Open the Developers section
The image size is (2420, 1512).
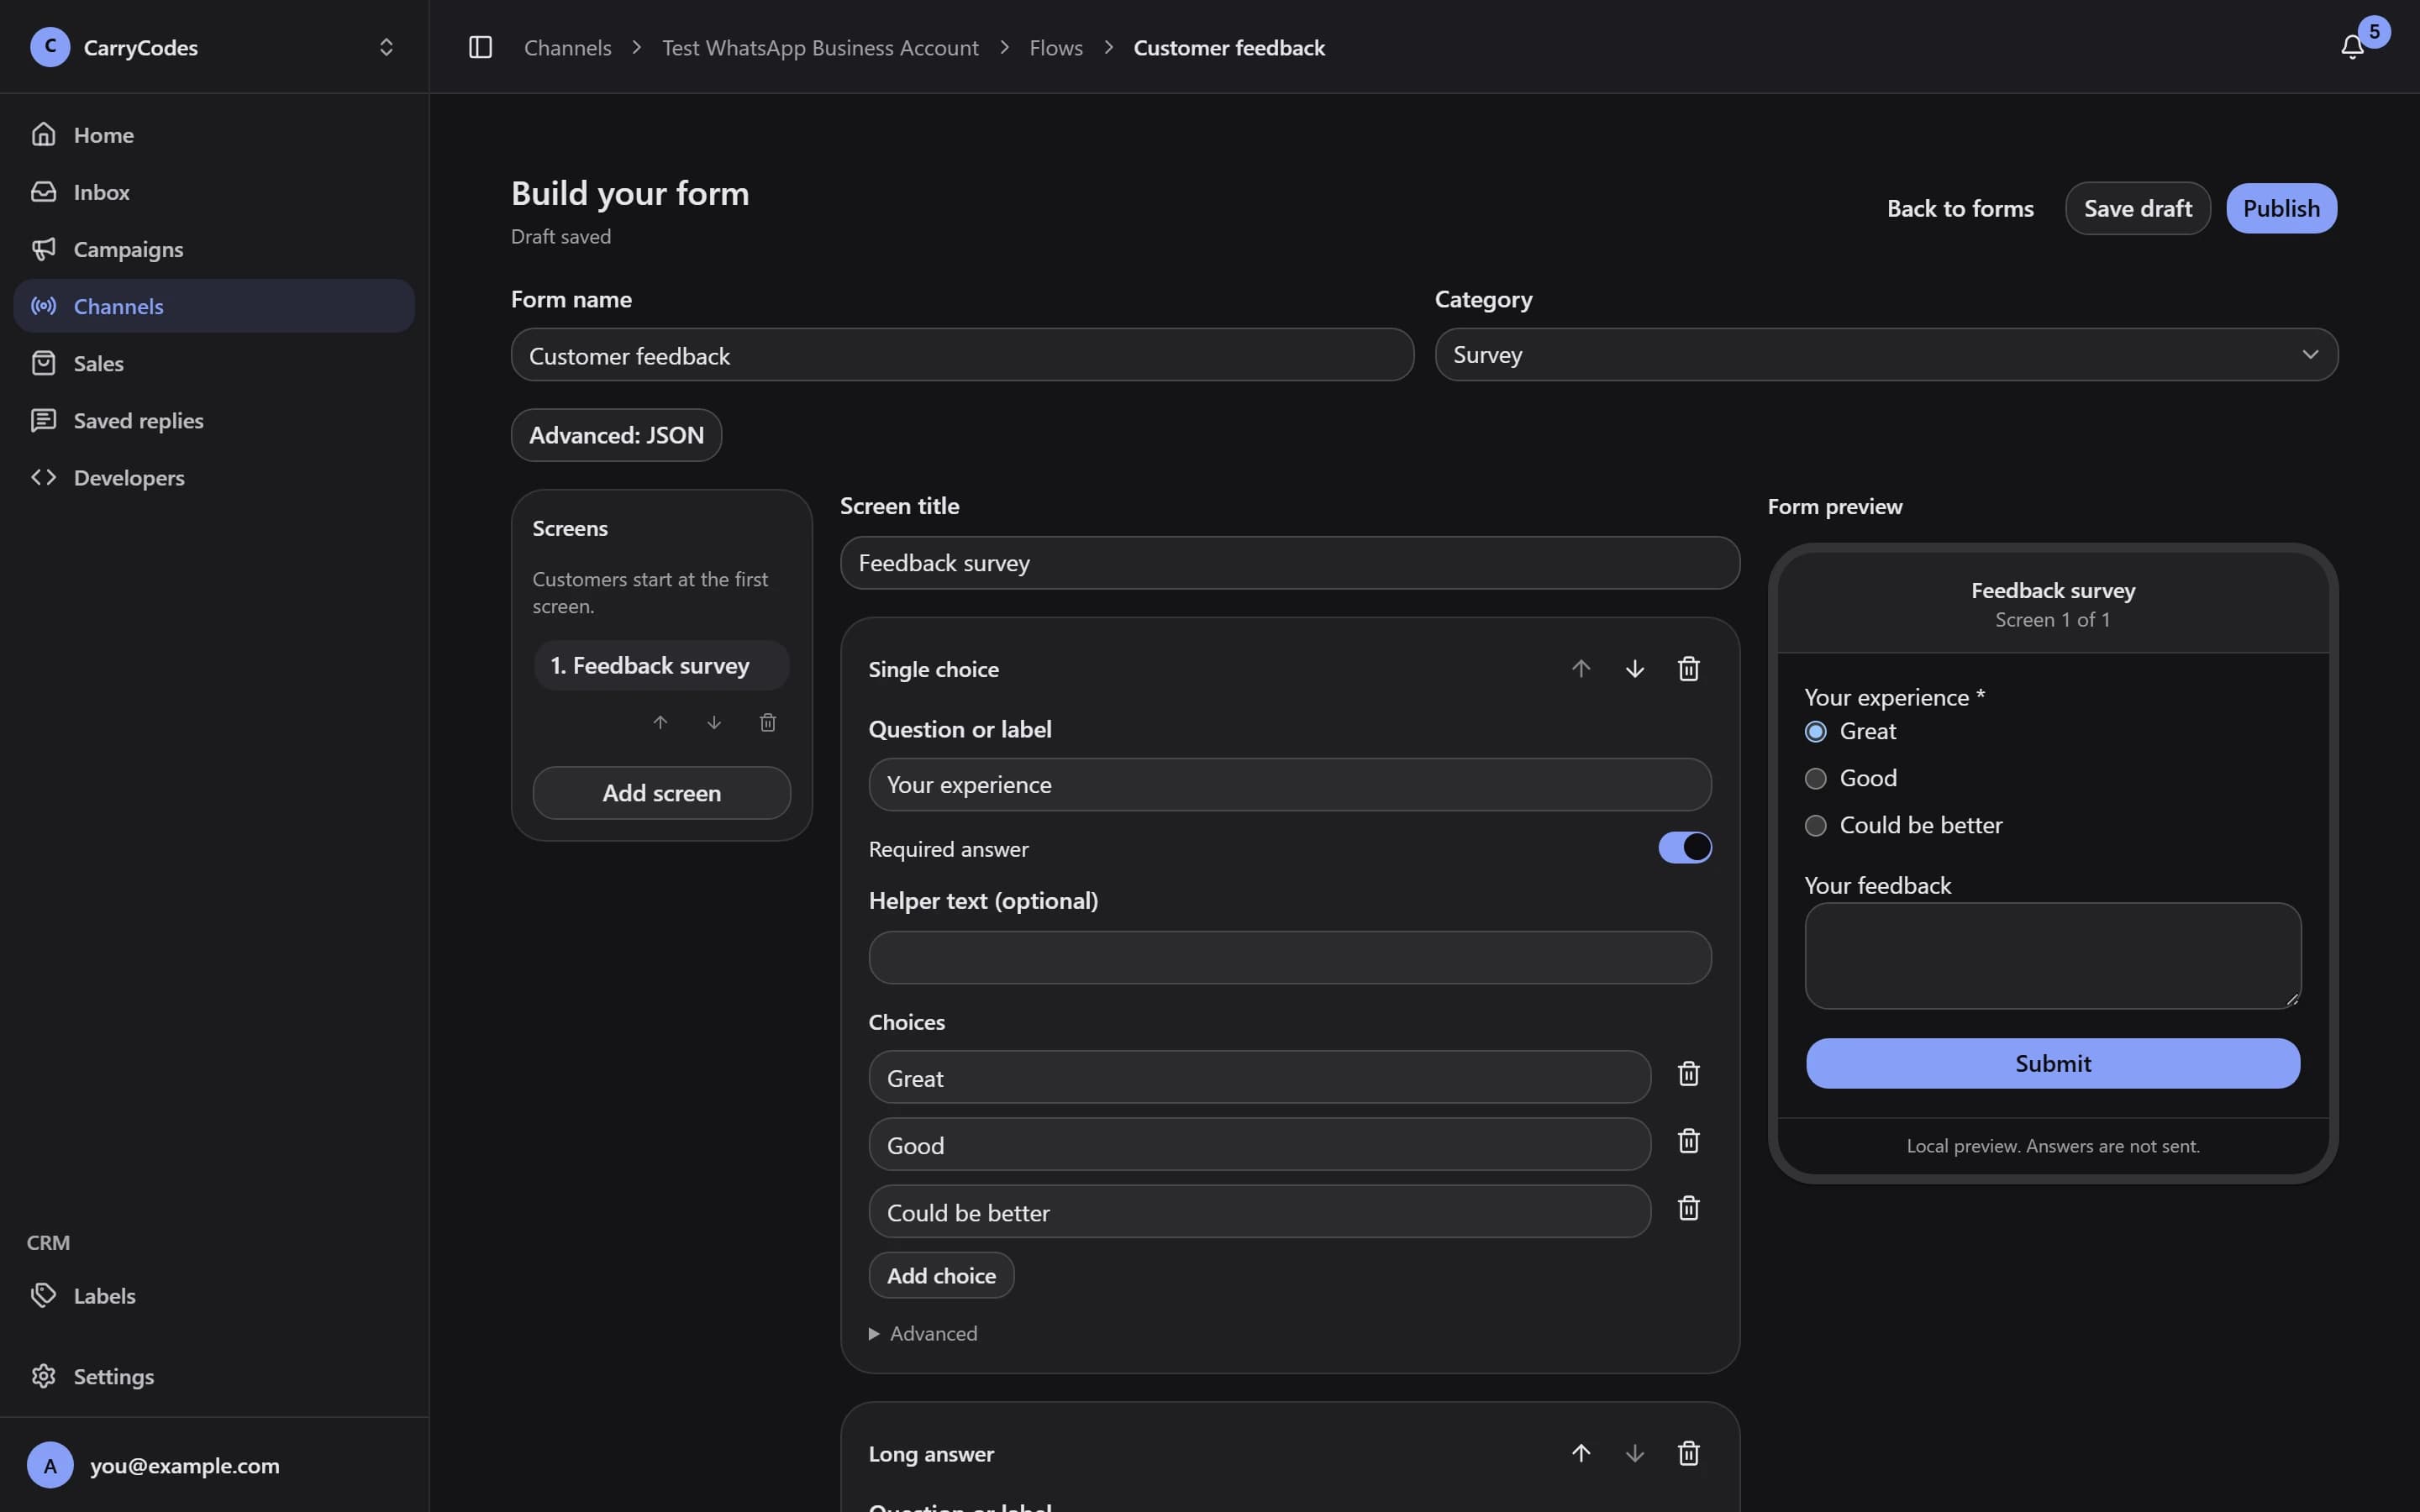click(x=214, y=477)
